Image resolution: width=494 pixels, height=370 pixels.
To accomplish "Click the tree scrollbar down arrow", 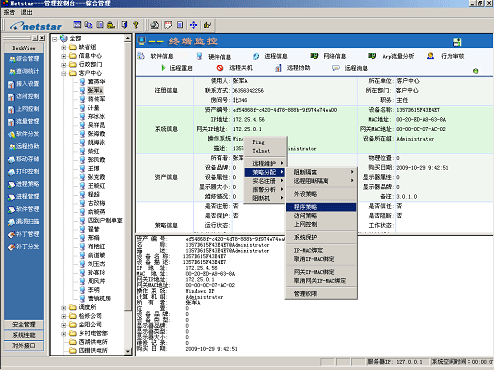I will pos(128,351).
